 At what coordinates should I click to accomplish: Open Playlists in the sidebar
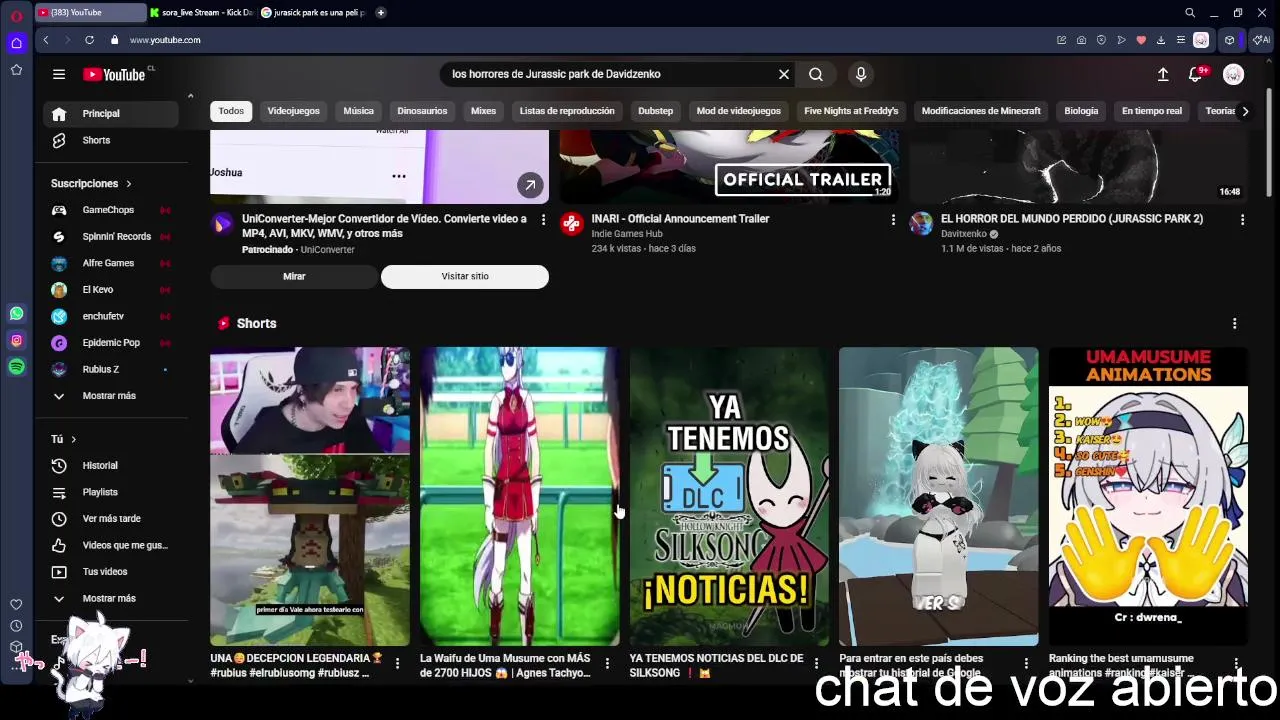pyautogui.click(x=110, y=492)
